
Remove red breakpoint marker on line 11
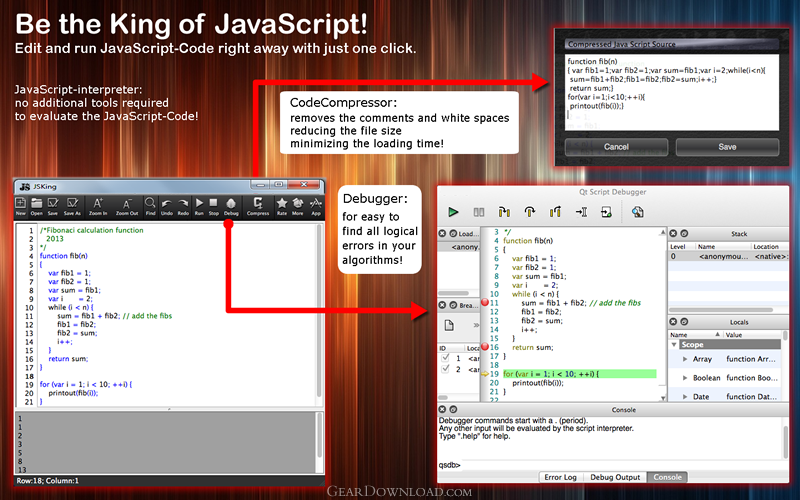tap(485, 302)
